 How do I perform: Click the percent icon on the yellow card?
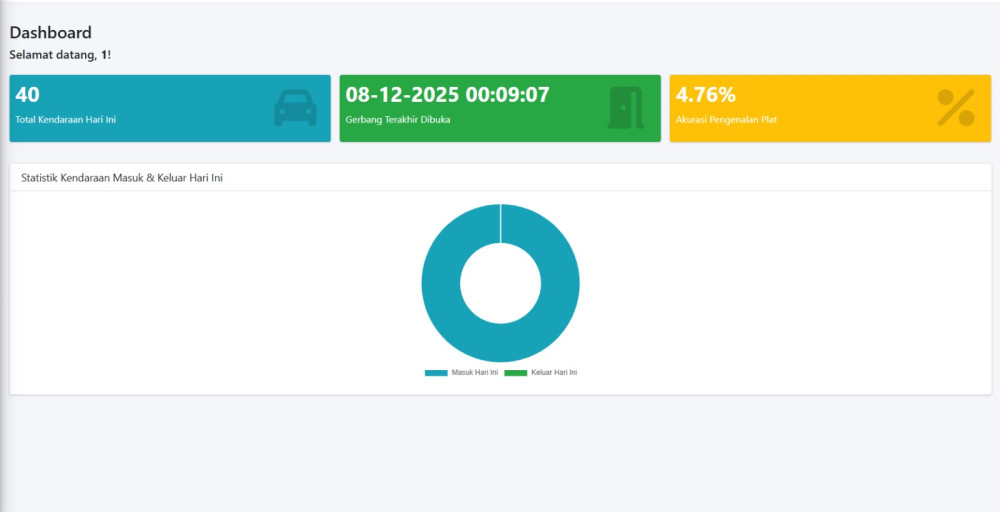[955, 108]
